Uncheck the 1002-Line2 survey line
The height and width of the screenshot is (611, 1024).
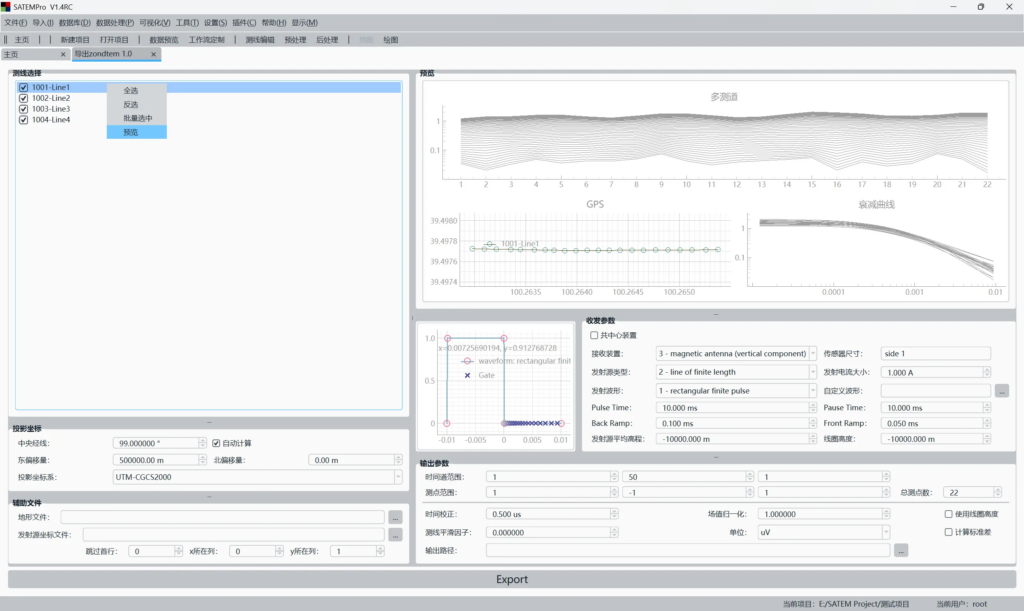pyautogui.click(x=24, y=98)
